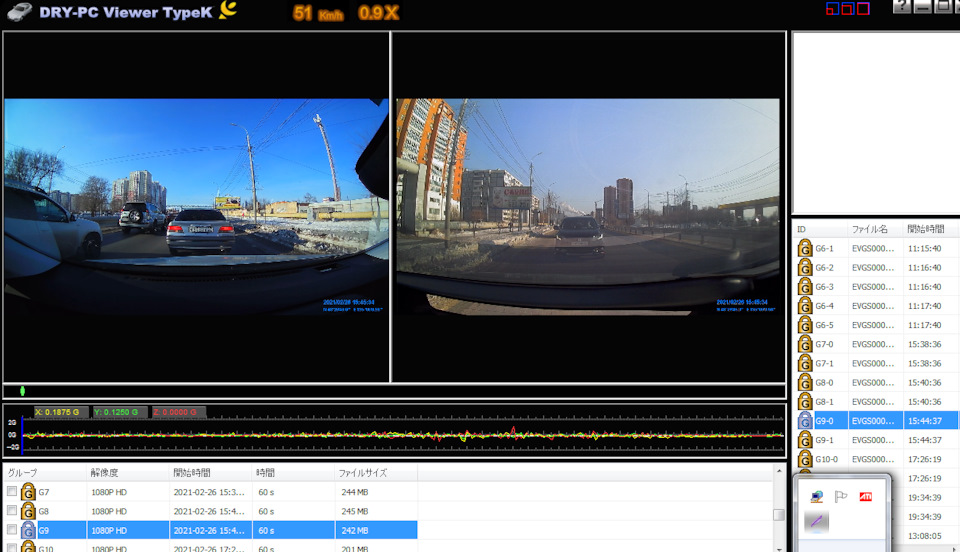Click the front camera video view
The height and width of the screenshot is (552, 960).
196,206
